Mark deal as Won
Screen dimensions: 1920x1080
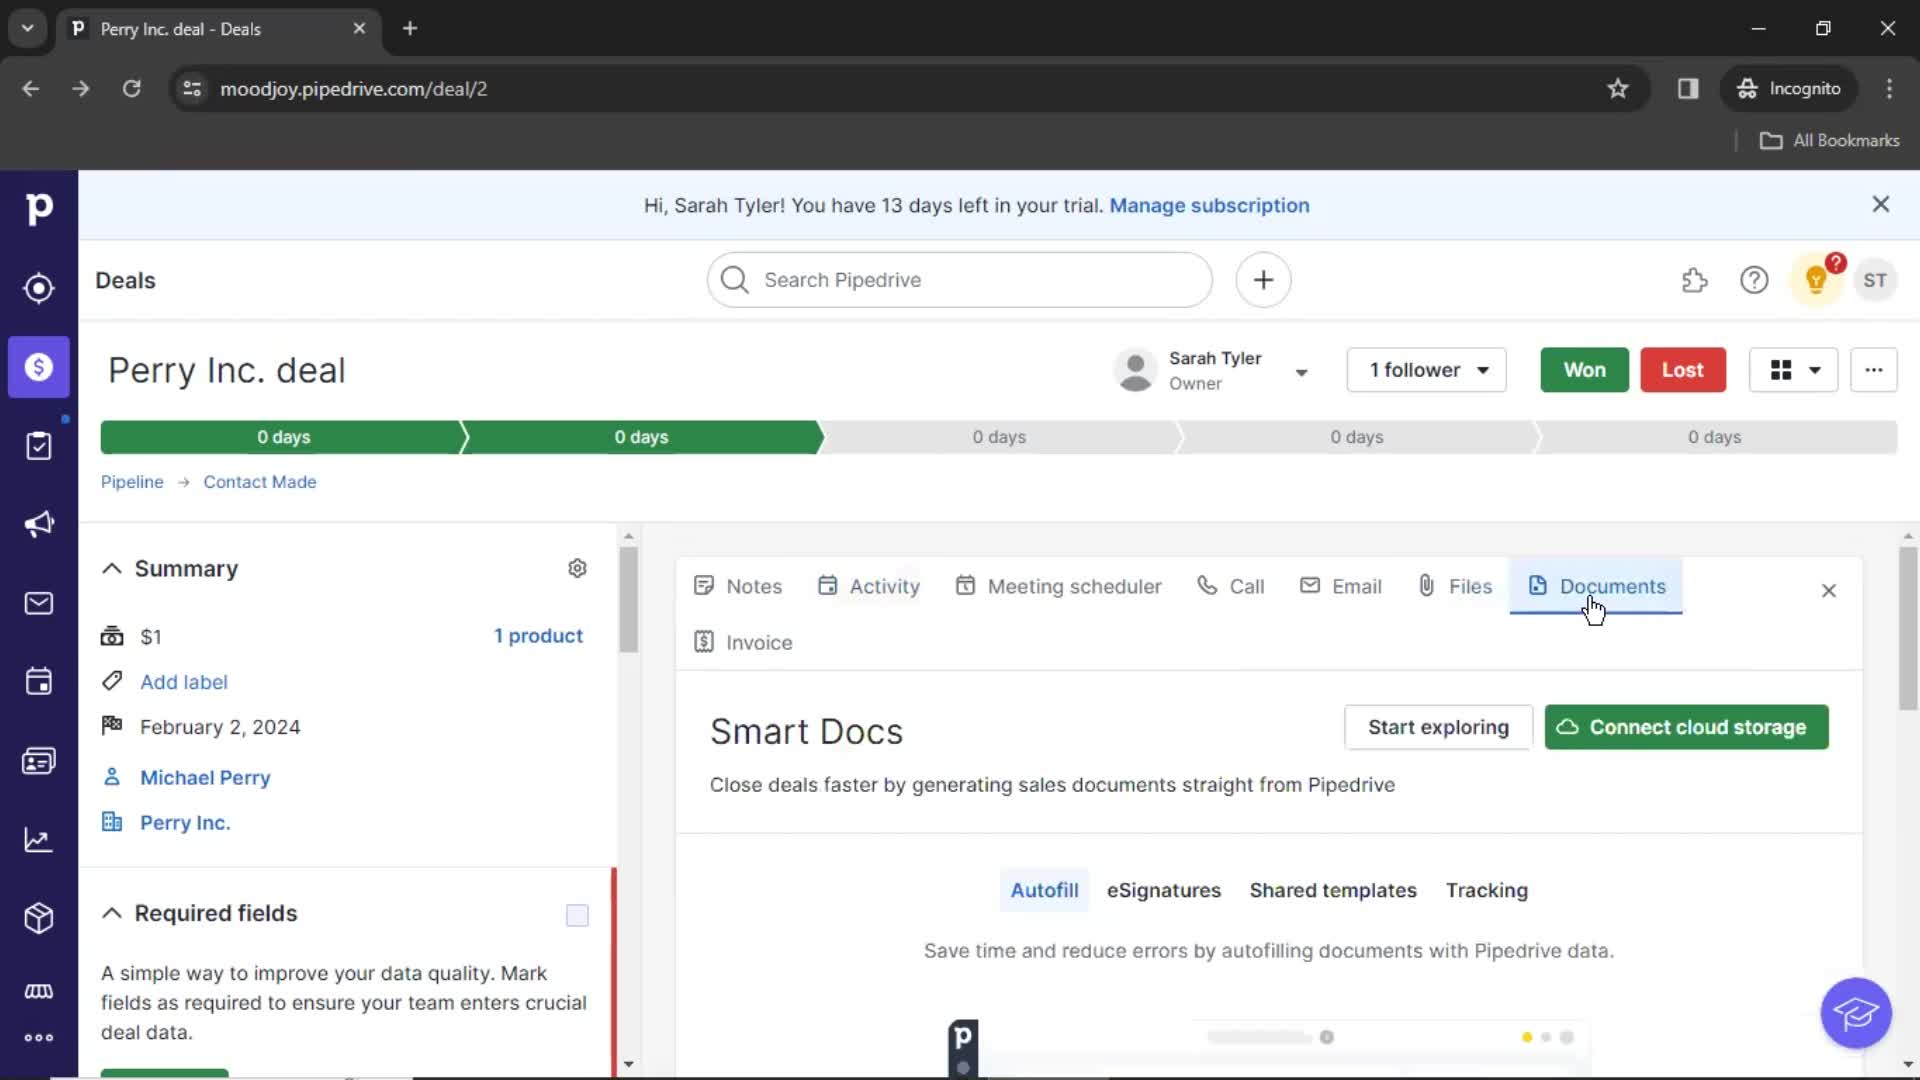(1584, 370)
